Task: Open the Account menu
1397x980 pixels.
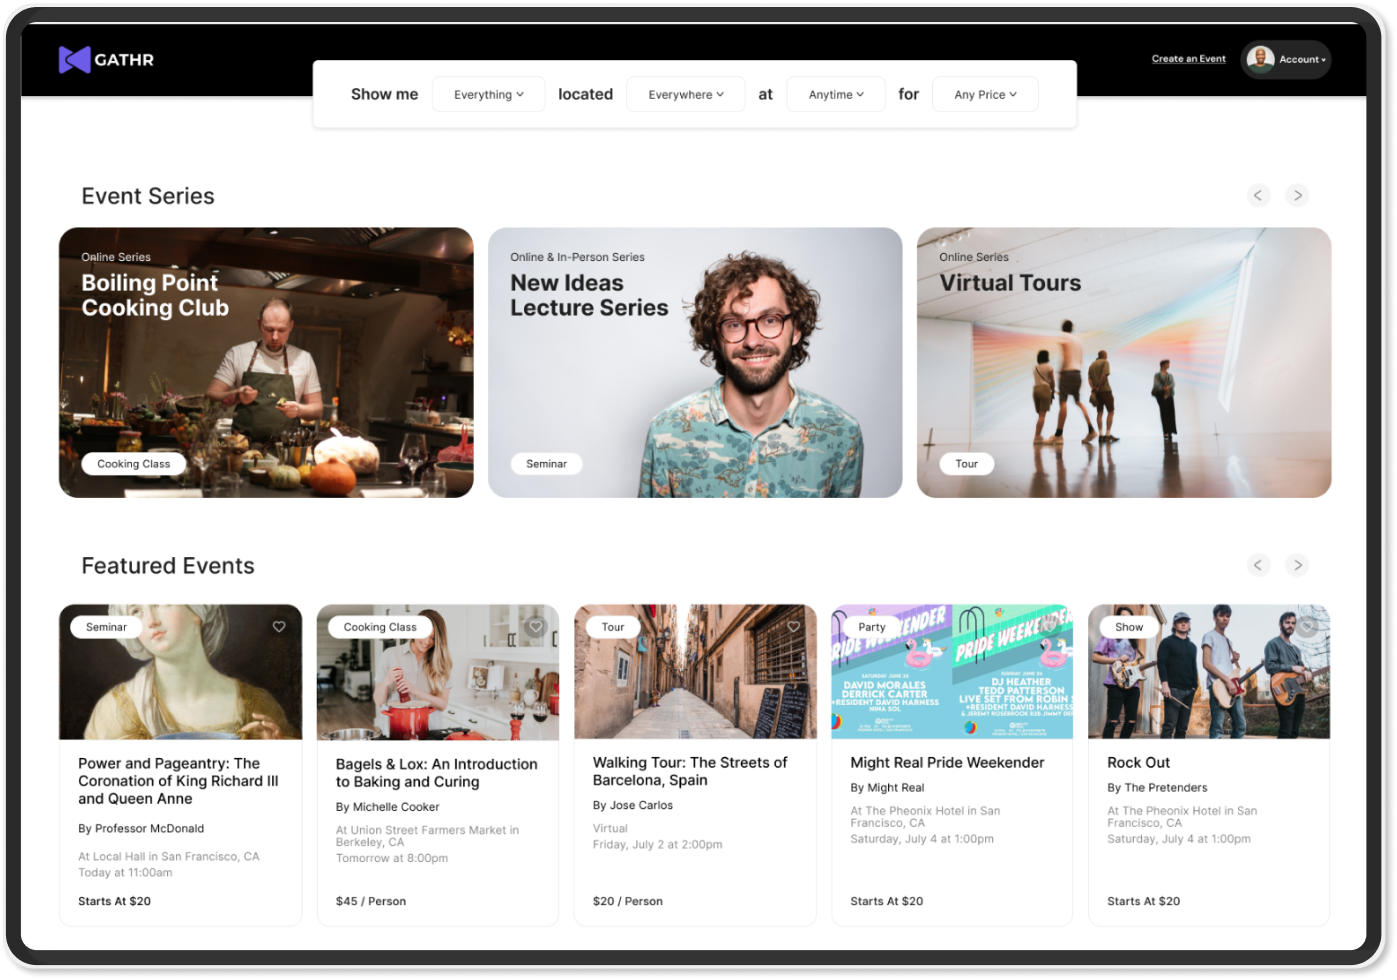Action: click(1302, 60)
